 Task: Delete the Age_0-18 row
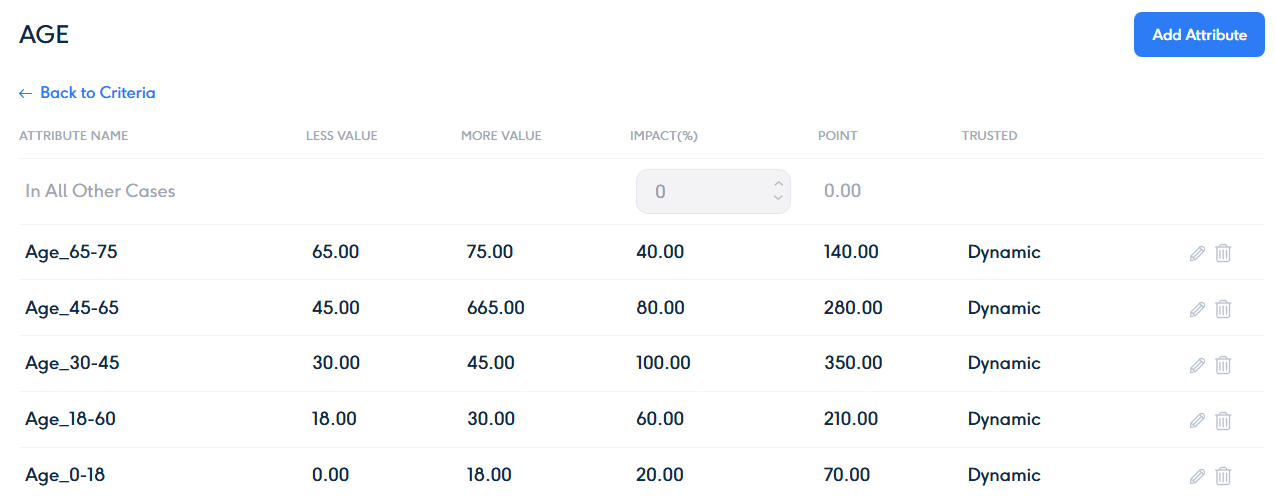(x=1223, y=476)
